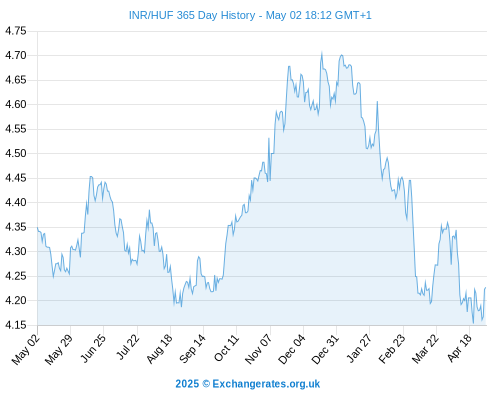Click the chart title INR/HUF 365 Day History
This screenshot has width=495, height=400.
pos(192,15)
